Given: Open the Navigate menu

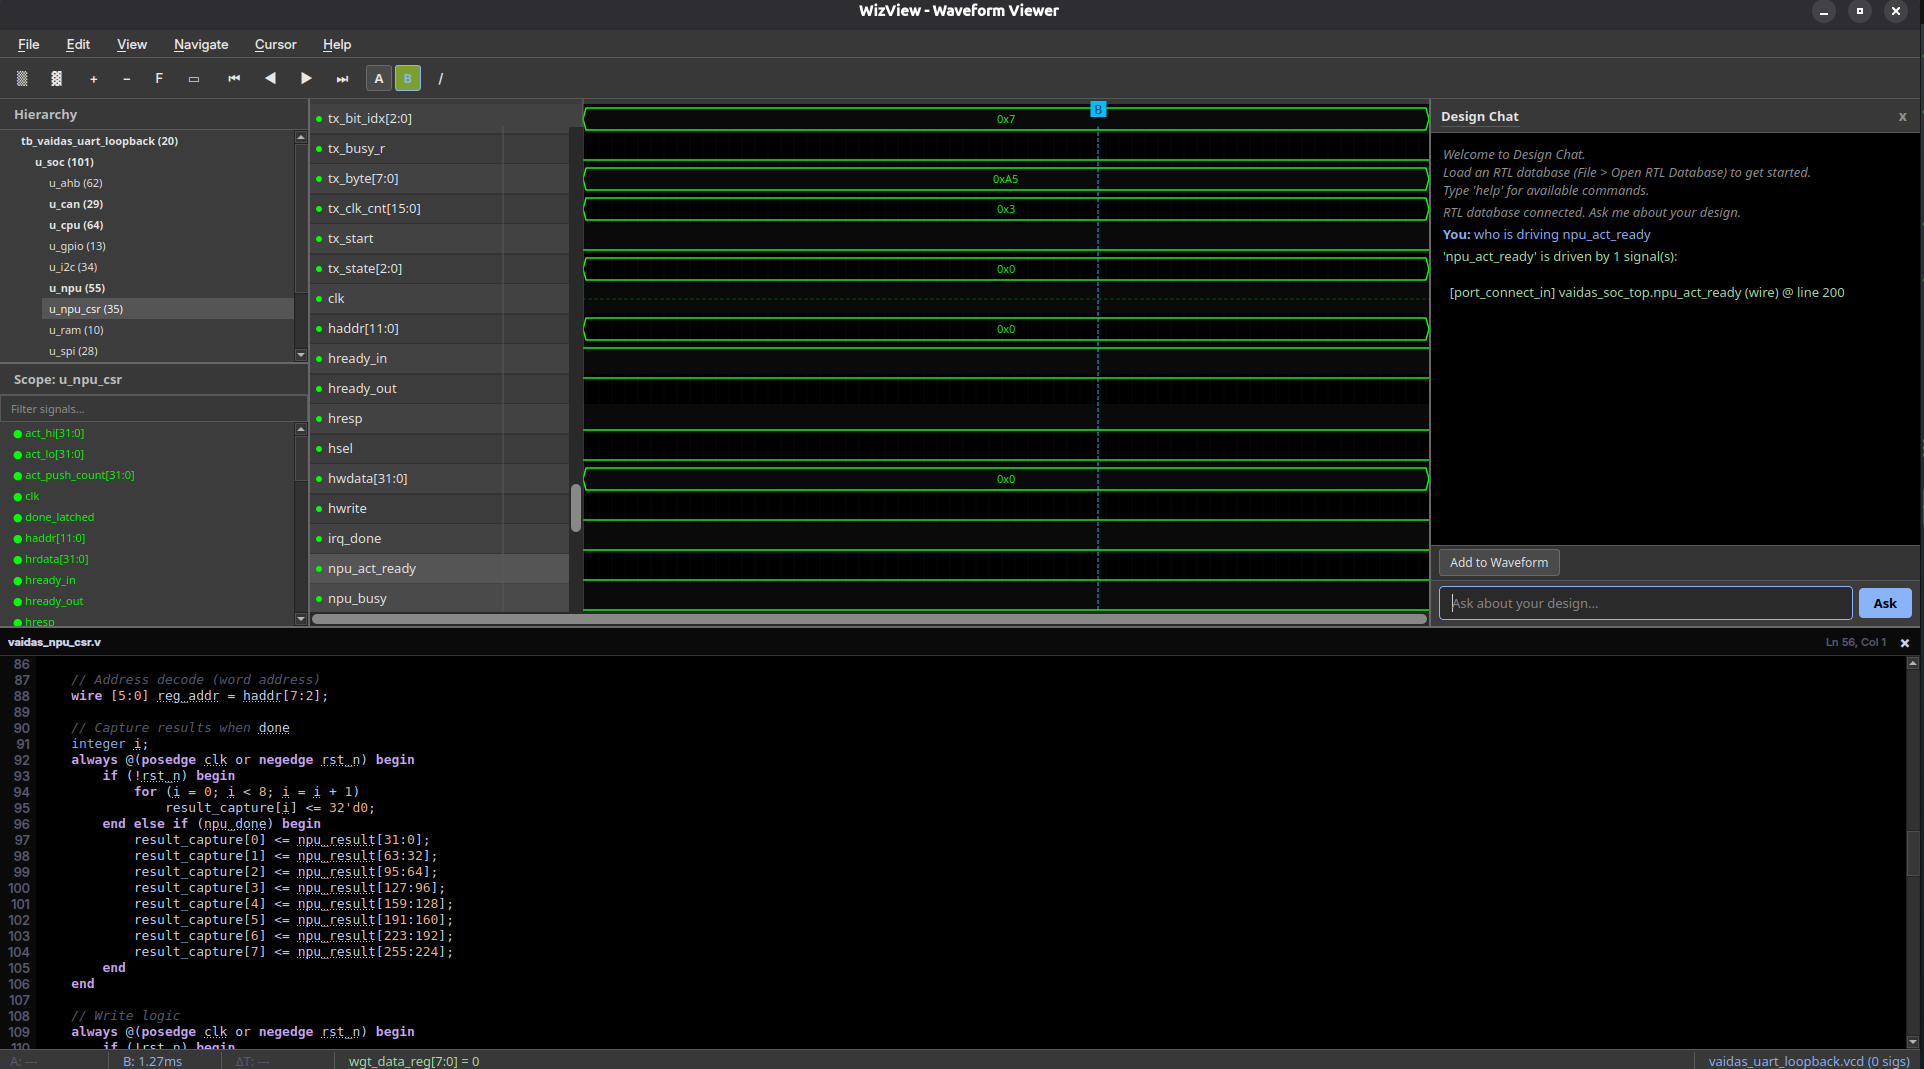Looking at the screenshot, I should [200, 44].
